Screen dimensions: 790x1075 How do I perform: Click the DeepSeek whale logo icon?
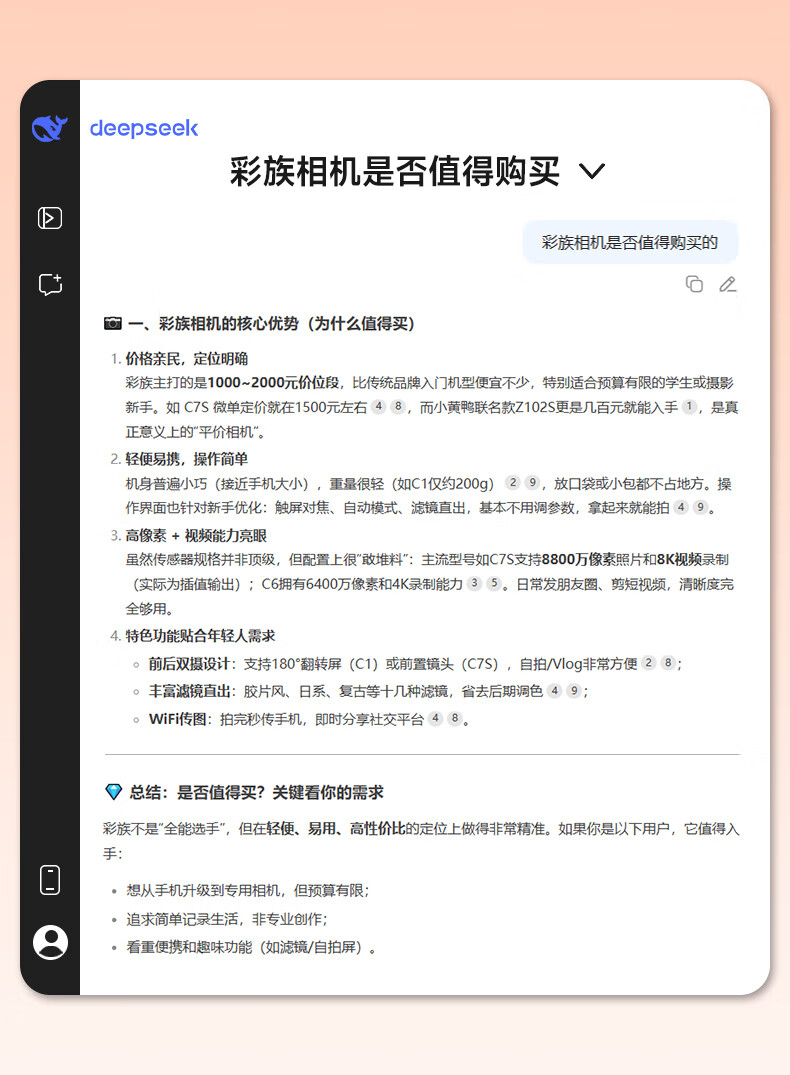[x=49, y=128]
